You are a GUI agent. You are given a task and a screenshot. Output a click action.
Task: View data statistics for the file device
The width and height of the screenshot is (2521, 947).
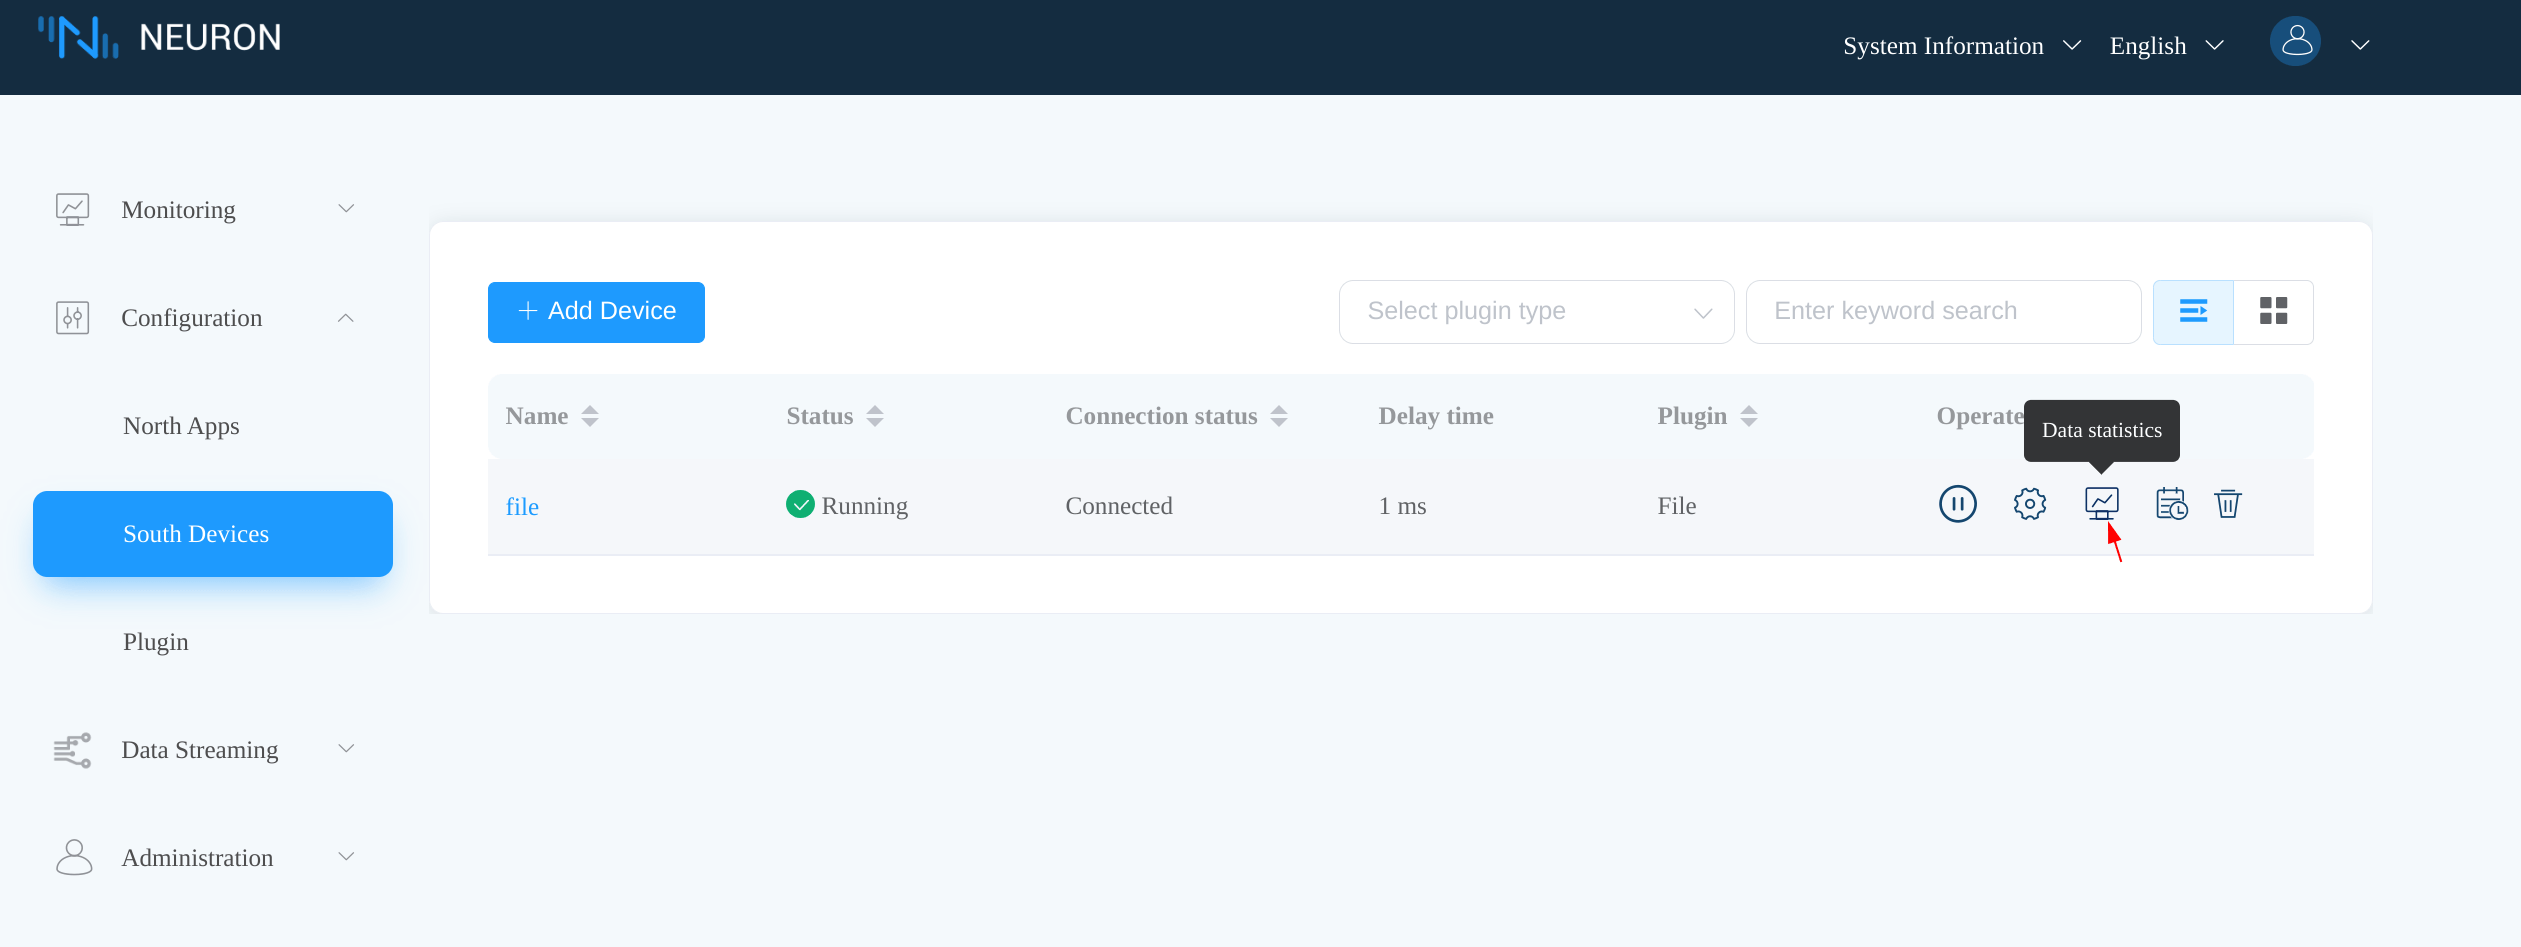click(2101, 504)
